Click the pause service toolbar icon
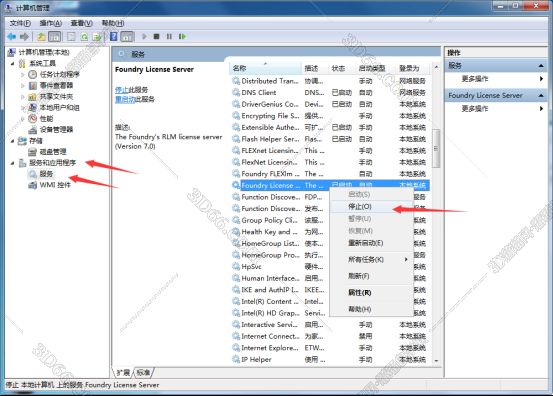 [x=169, y=37]
